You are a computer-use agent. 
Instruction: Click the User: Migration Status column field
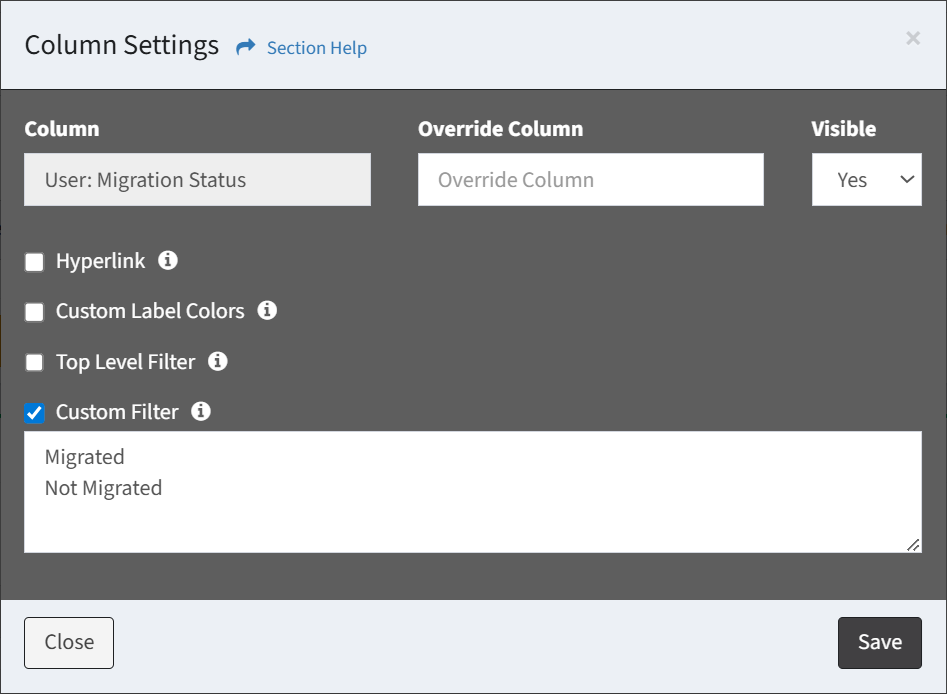197,179
